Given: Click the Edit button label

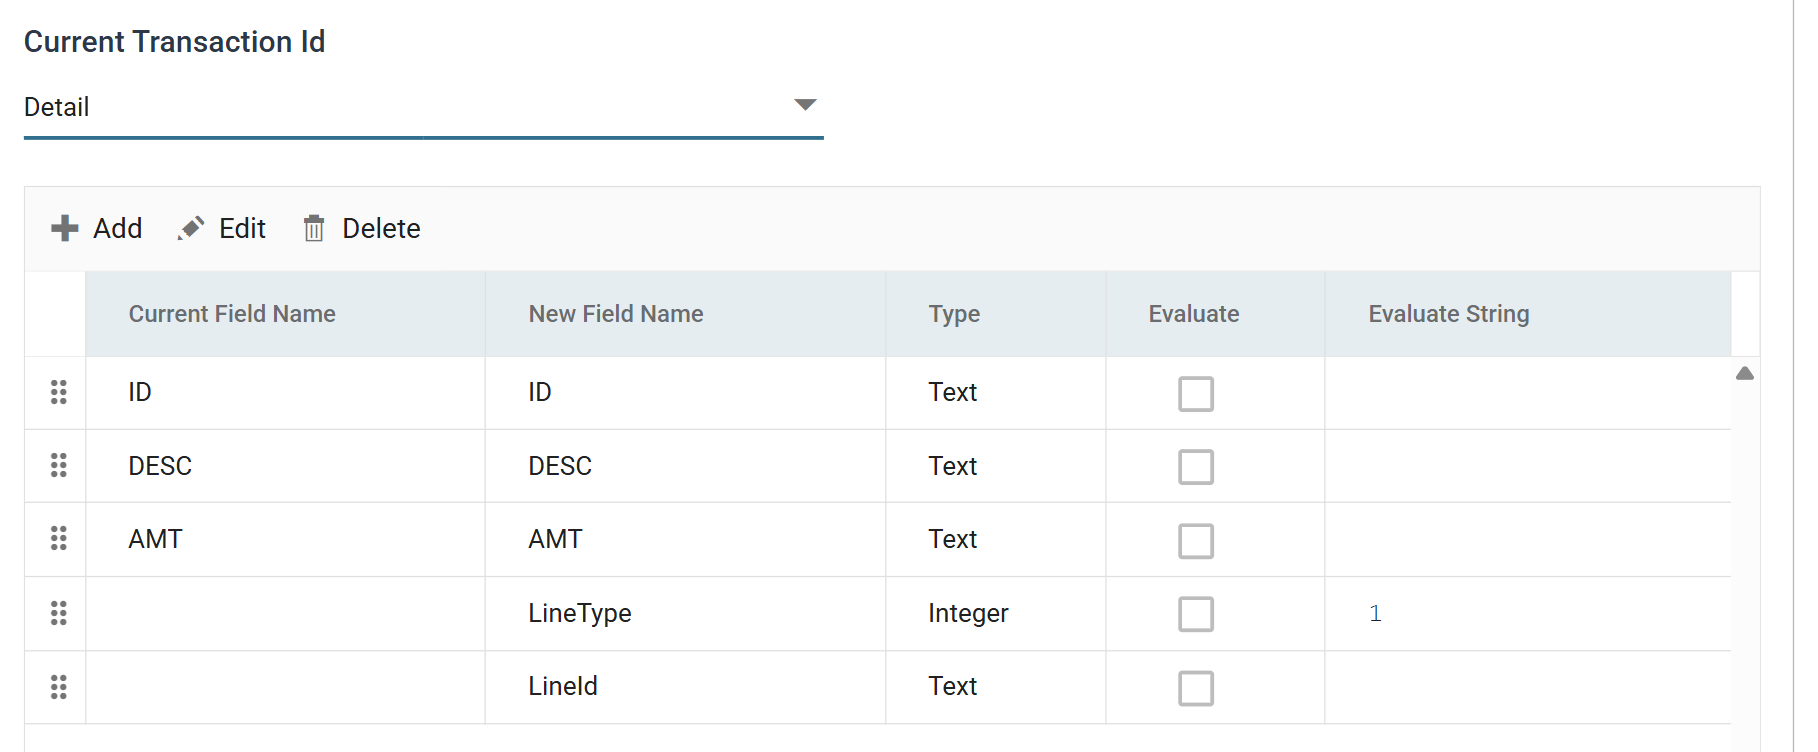Looking at the screenshot, I should click(x=242, y=228).
